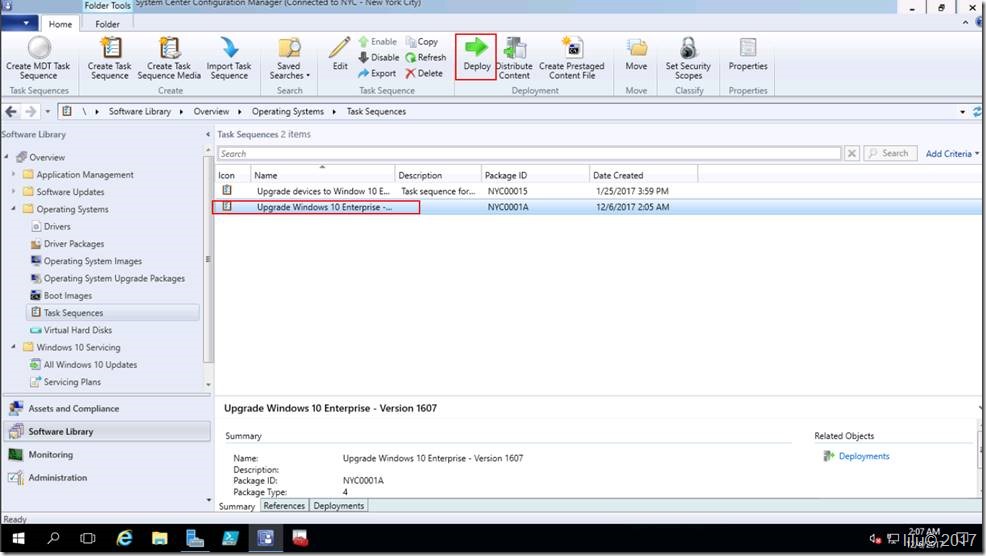Select Upgrade Windows 10 Enterprise row
This screenshot has width=986, height=556.
pos(599,207)
